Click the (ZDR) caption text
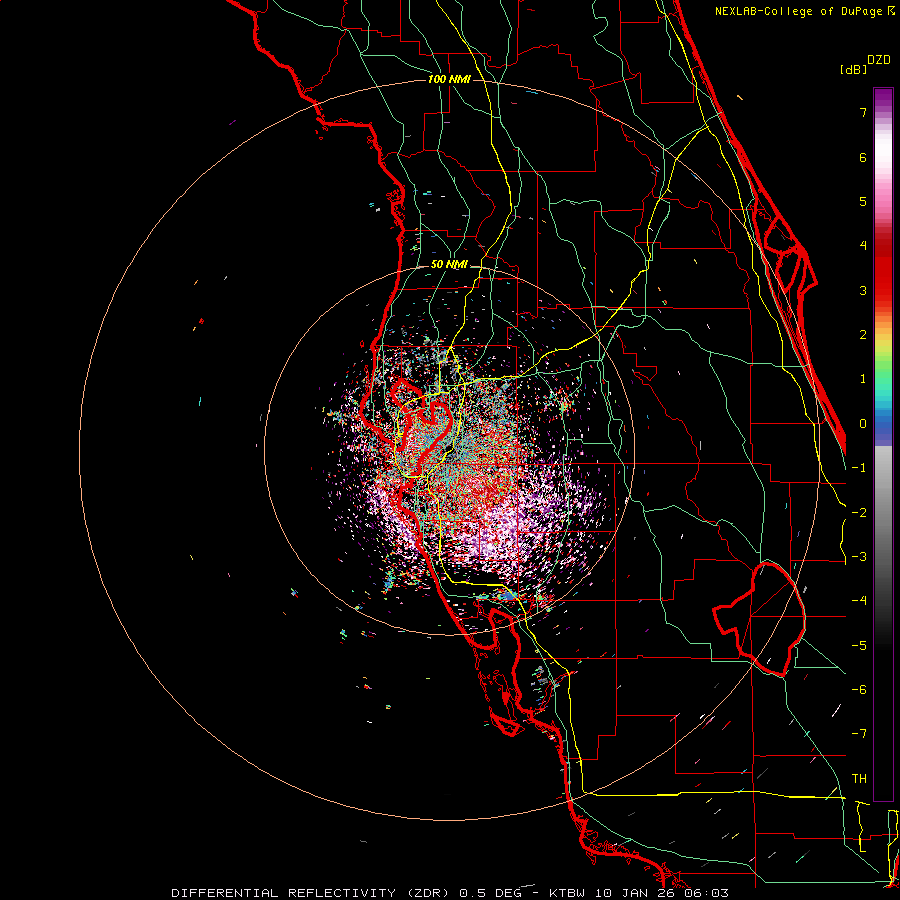 pos(429,893)
